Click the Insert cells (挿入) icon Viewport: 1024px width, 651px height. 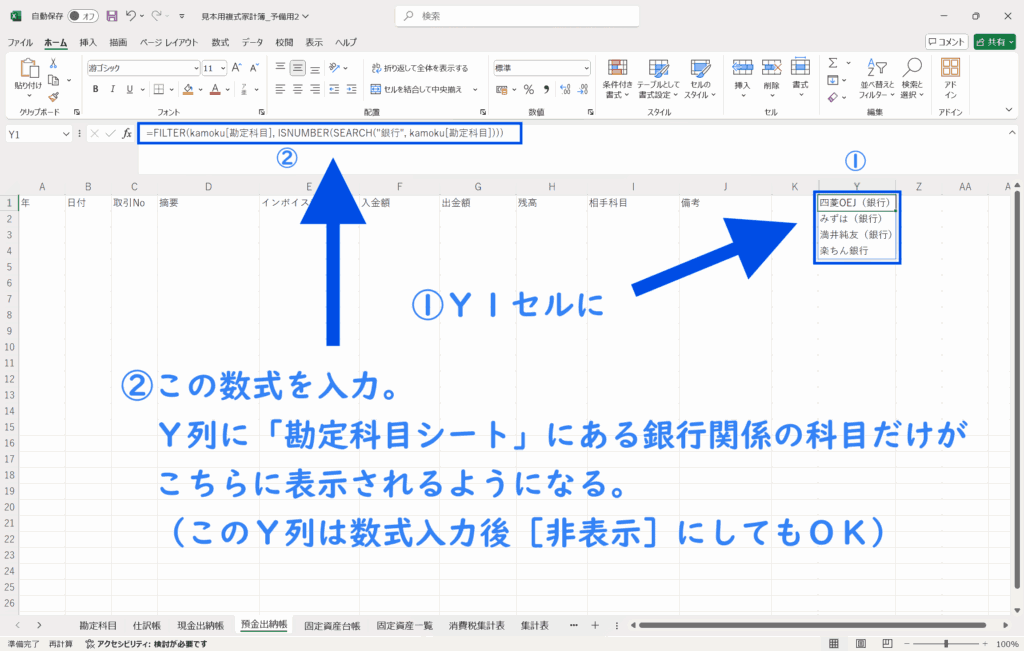coord(743,67)
